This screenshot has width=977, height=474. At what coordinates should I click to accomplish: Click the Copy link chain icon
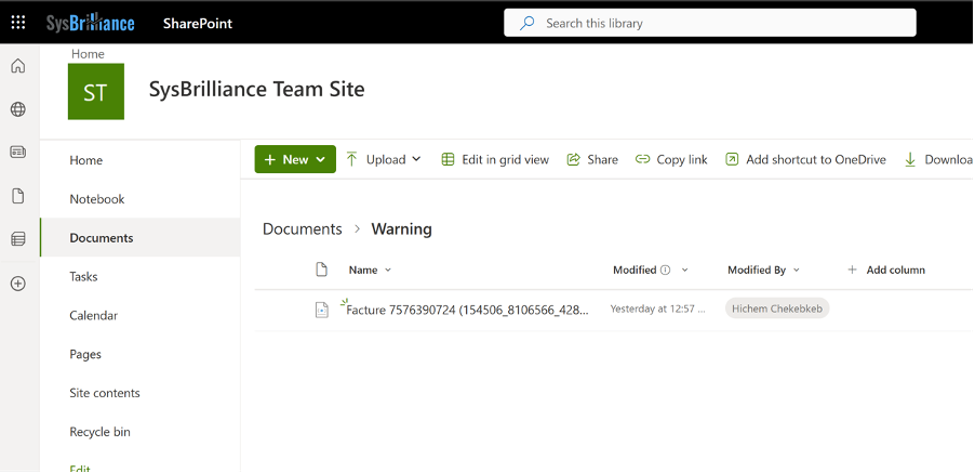pos(642,159)
